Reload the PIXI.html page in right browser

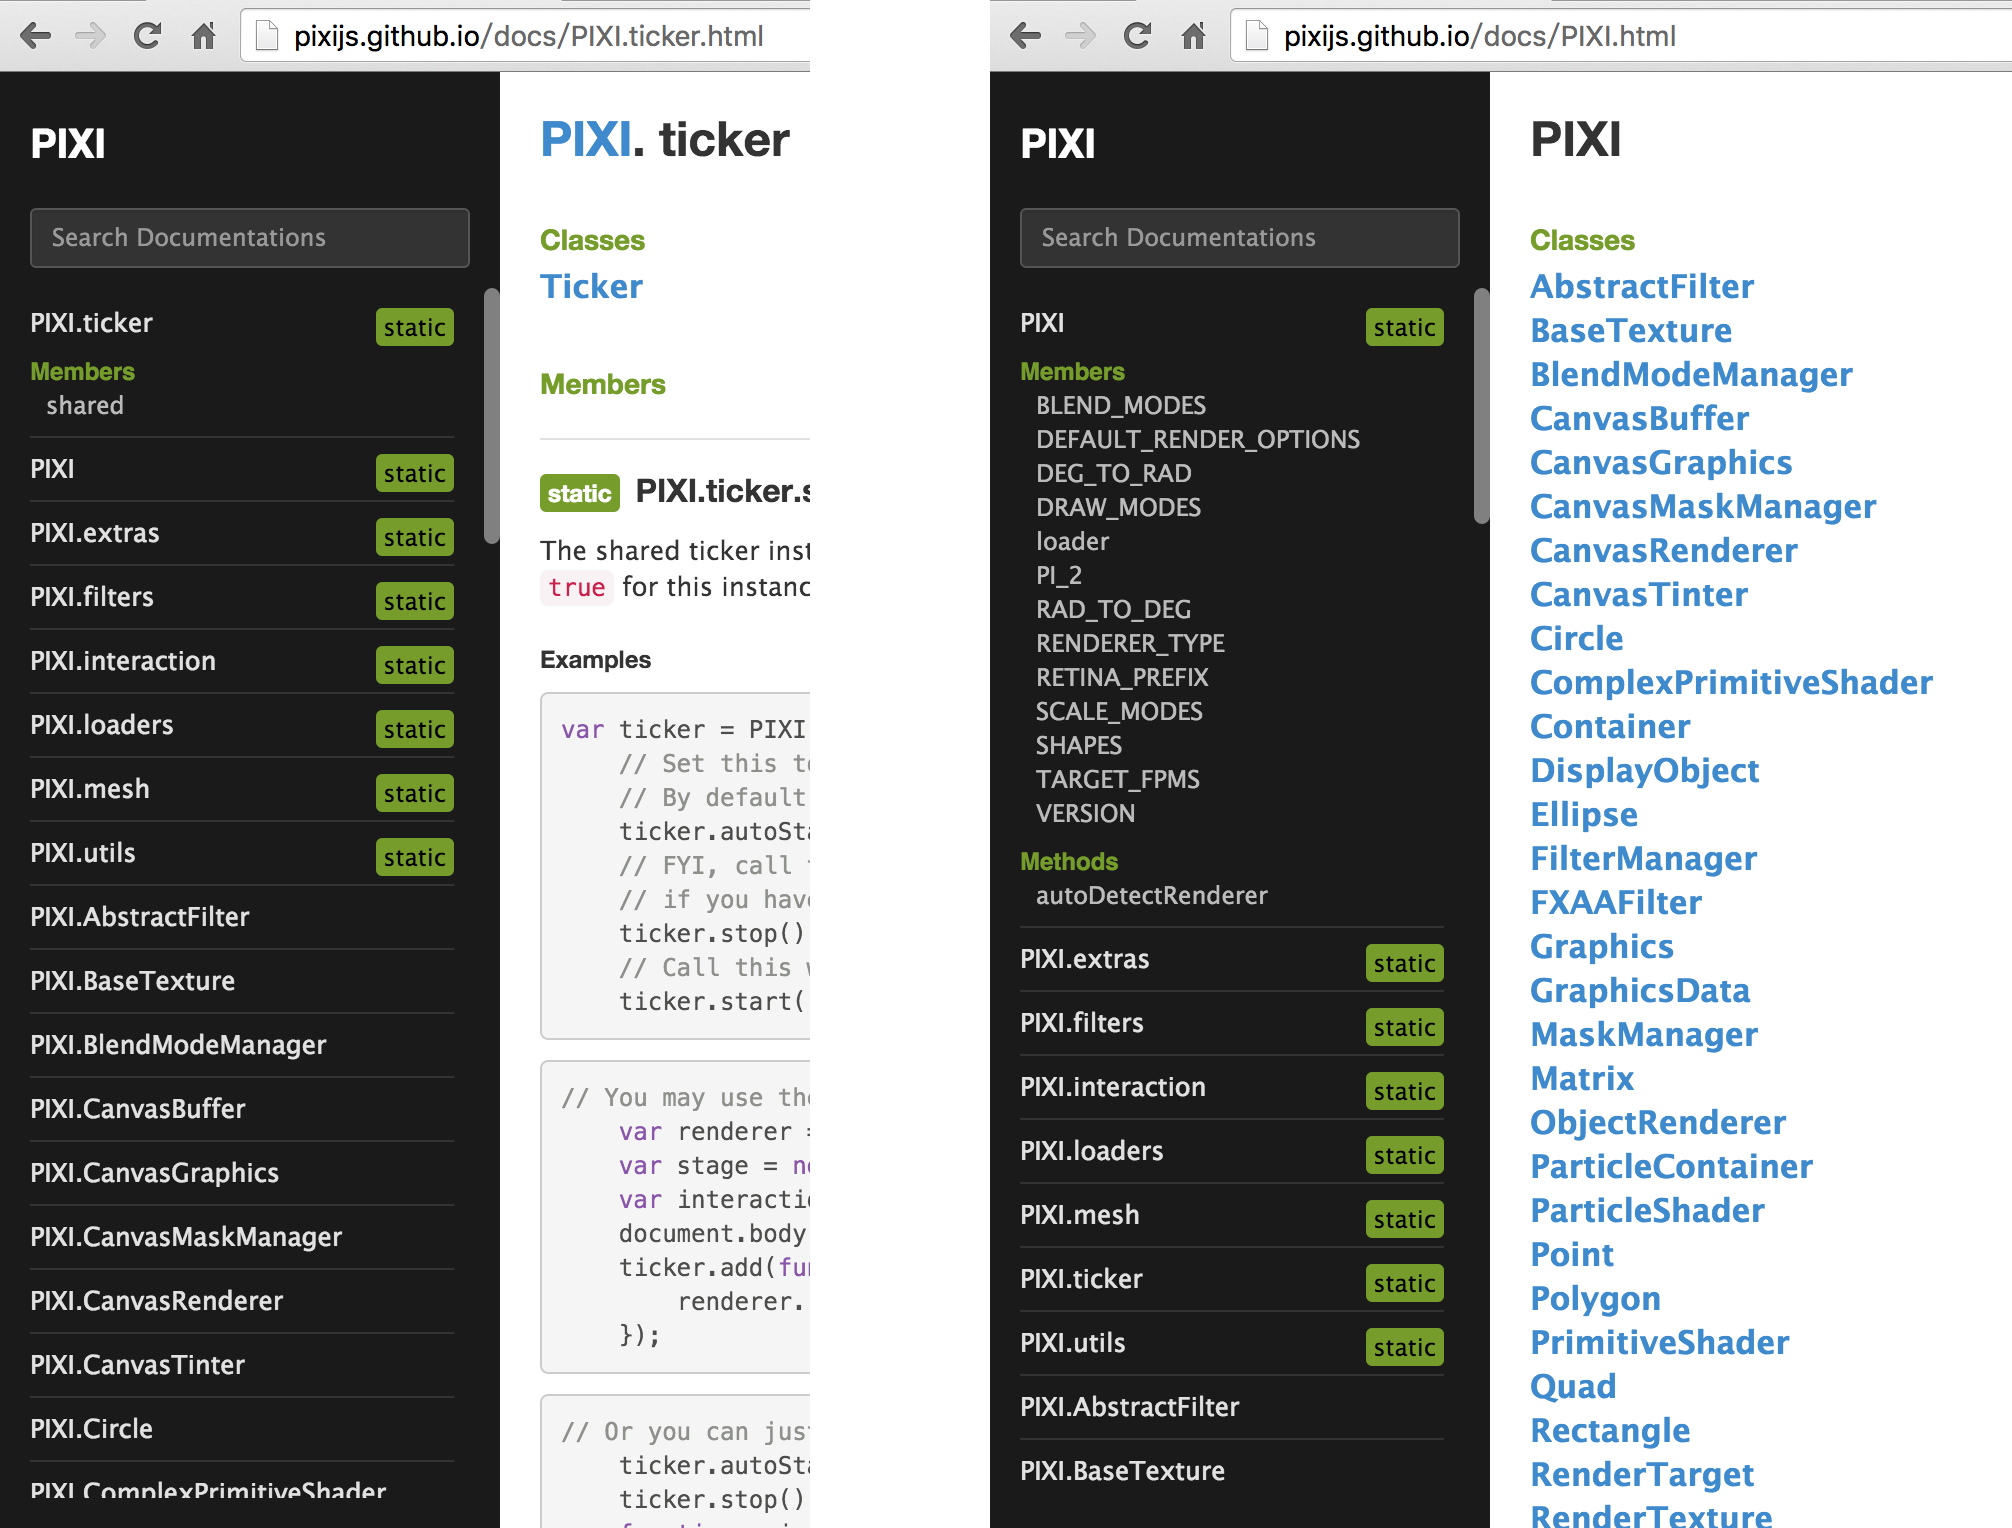[1137, 36]
